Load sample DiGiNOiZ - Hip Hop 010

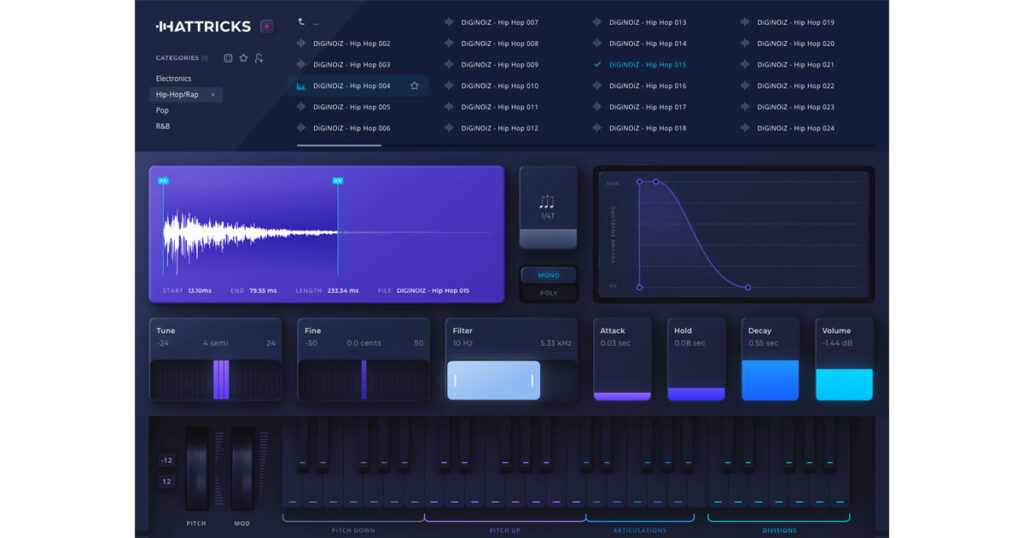pos(504,86)
